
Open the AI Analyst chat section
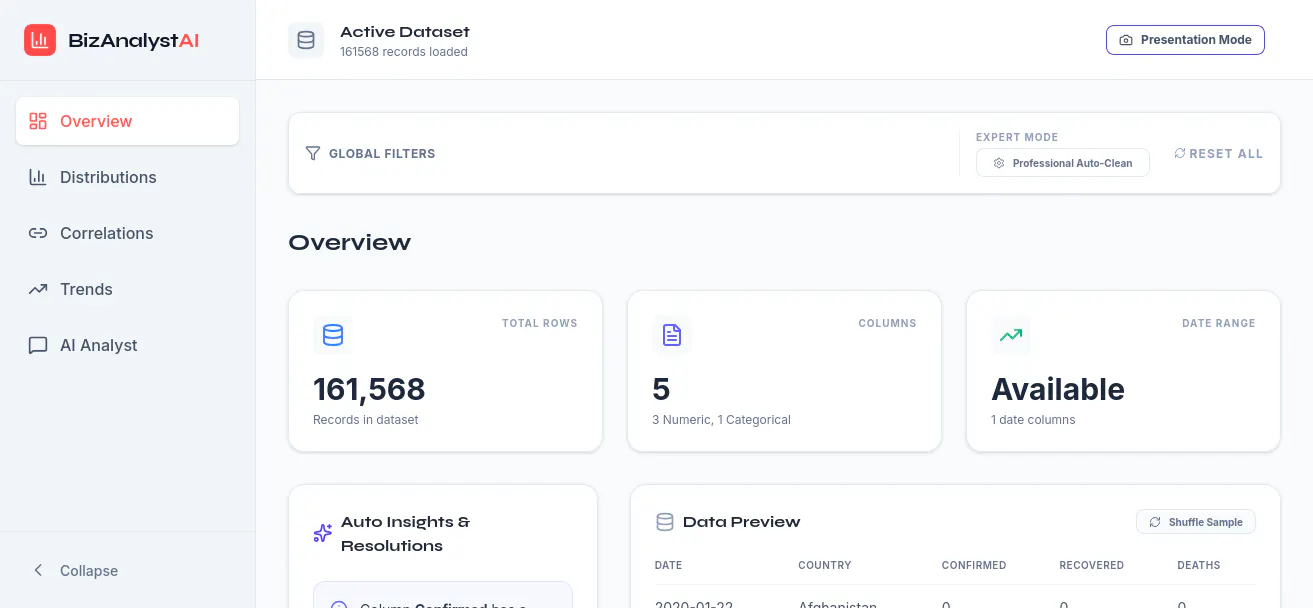127,345
